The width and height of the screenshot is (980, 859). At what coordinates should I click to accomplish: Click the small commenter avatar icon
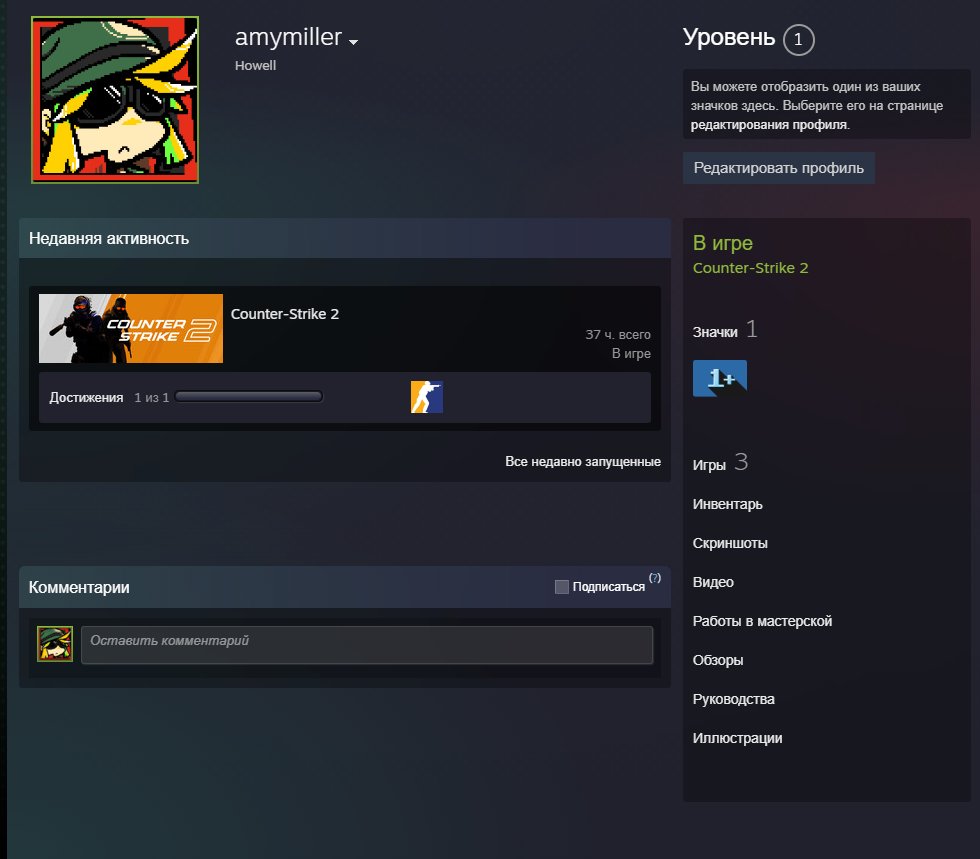(55, 644)
